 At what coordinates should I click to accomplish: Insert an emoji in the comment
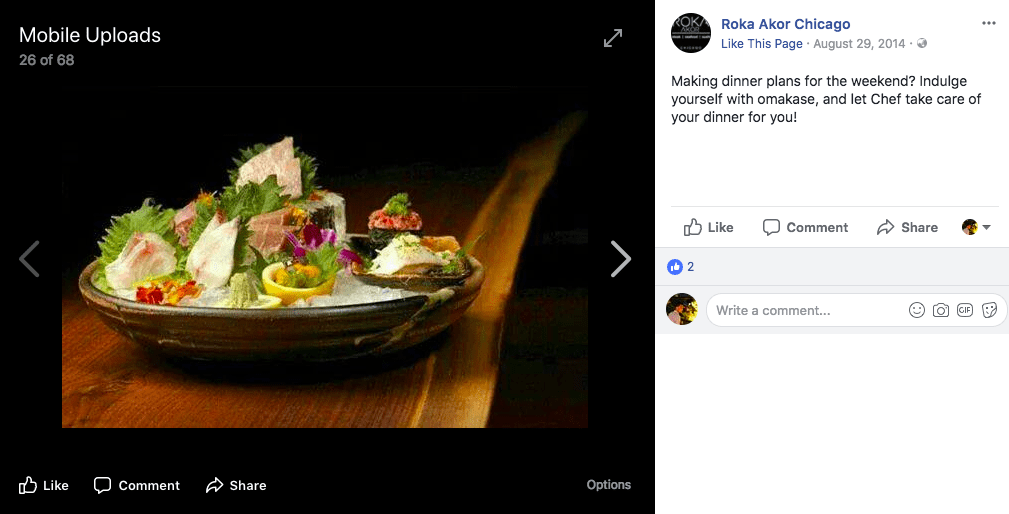pyautogui.click(x=917, y=310)
